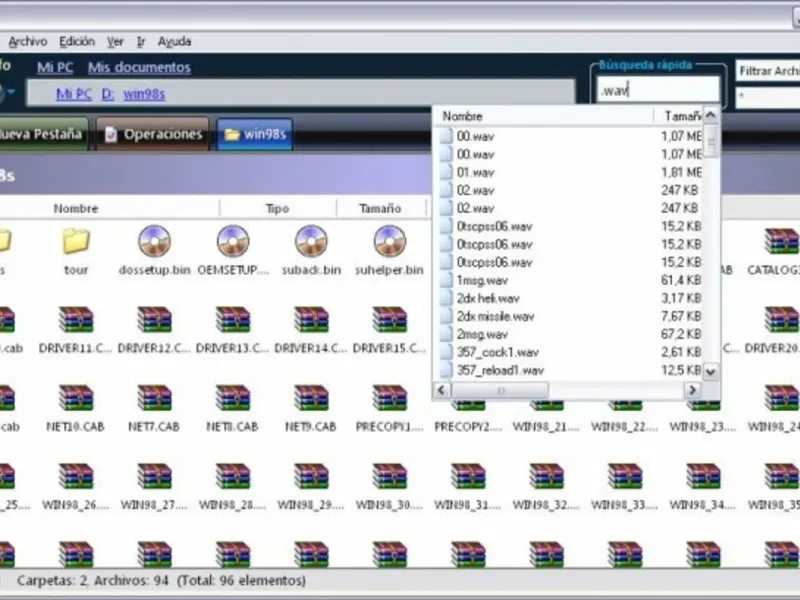The image size is (800, 600).
Task: Select the WIN98_31 archive icon
Action: point(468,477)
